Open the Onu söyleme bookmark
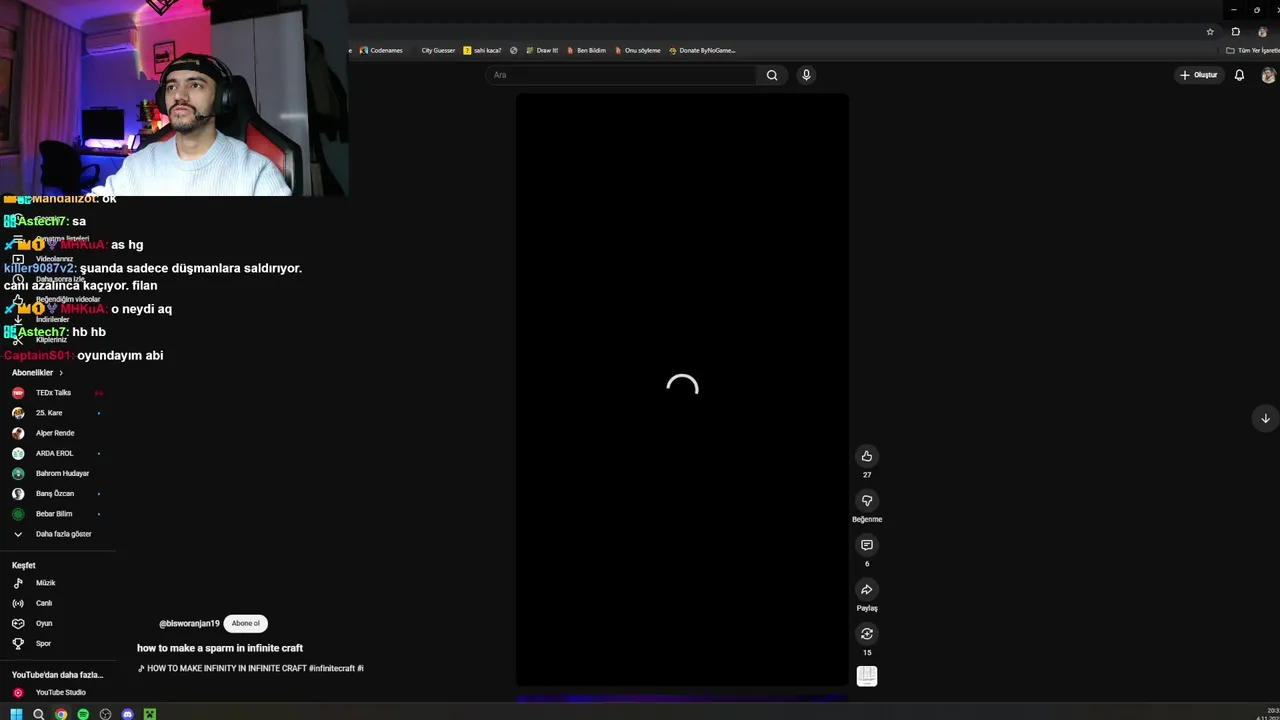Image resolution: width=1280 pixels, height=720 pixels. [x=638, y=50]
